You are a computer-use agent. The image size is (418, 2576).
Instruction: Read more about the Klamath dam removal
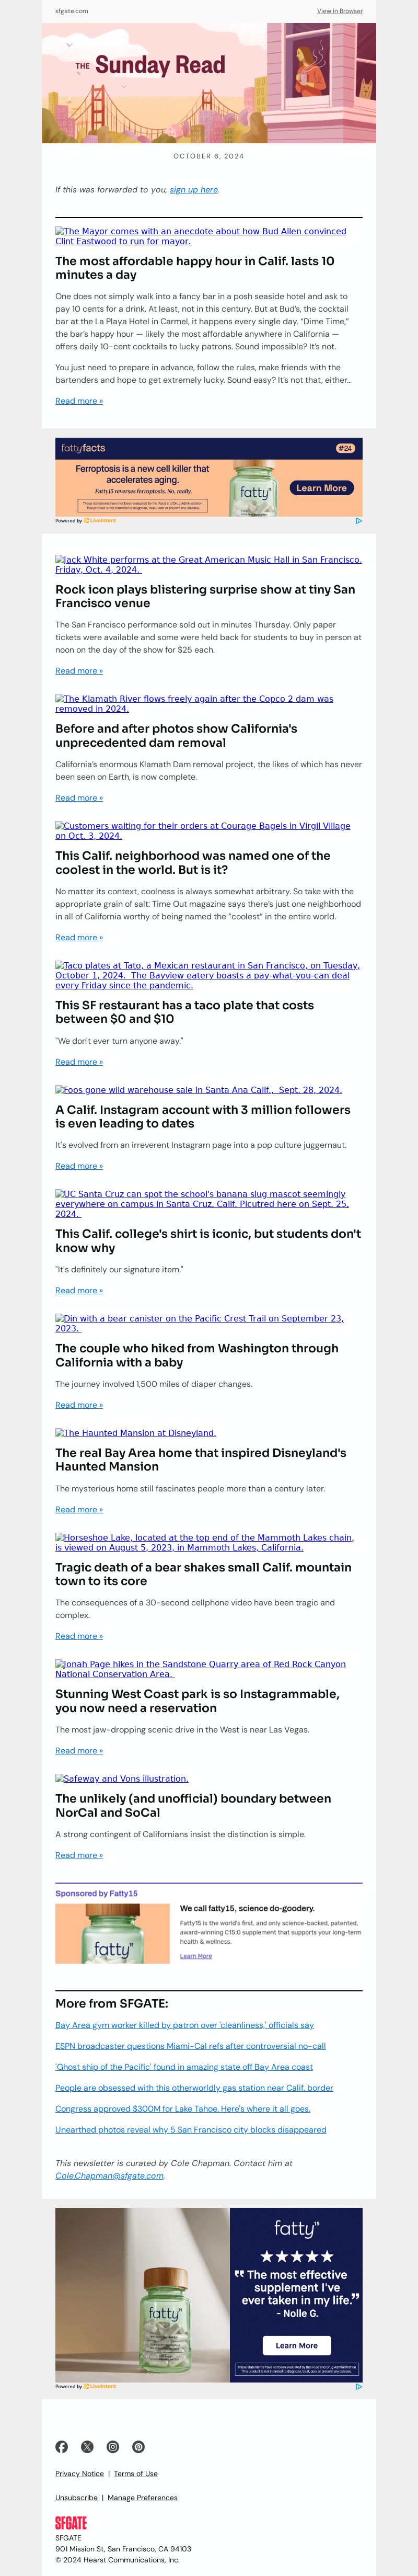[x=79, y=798]
